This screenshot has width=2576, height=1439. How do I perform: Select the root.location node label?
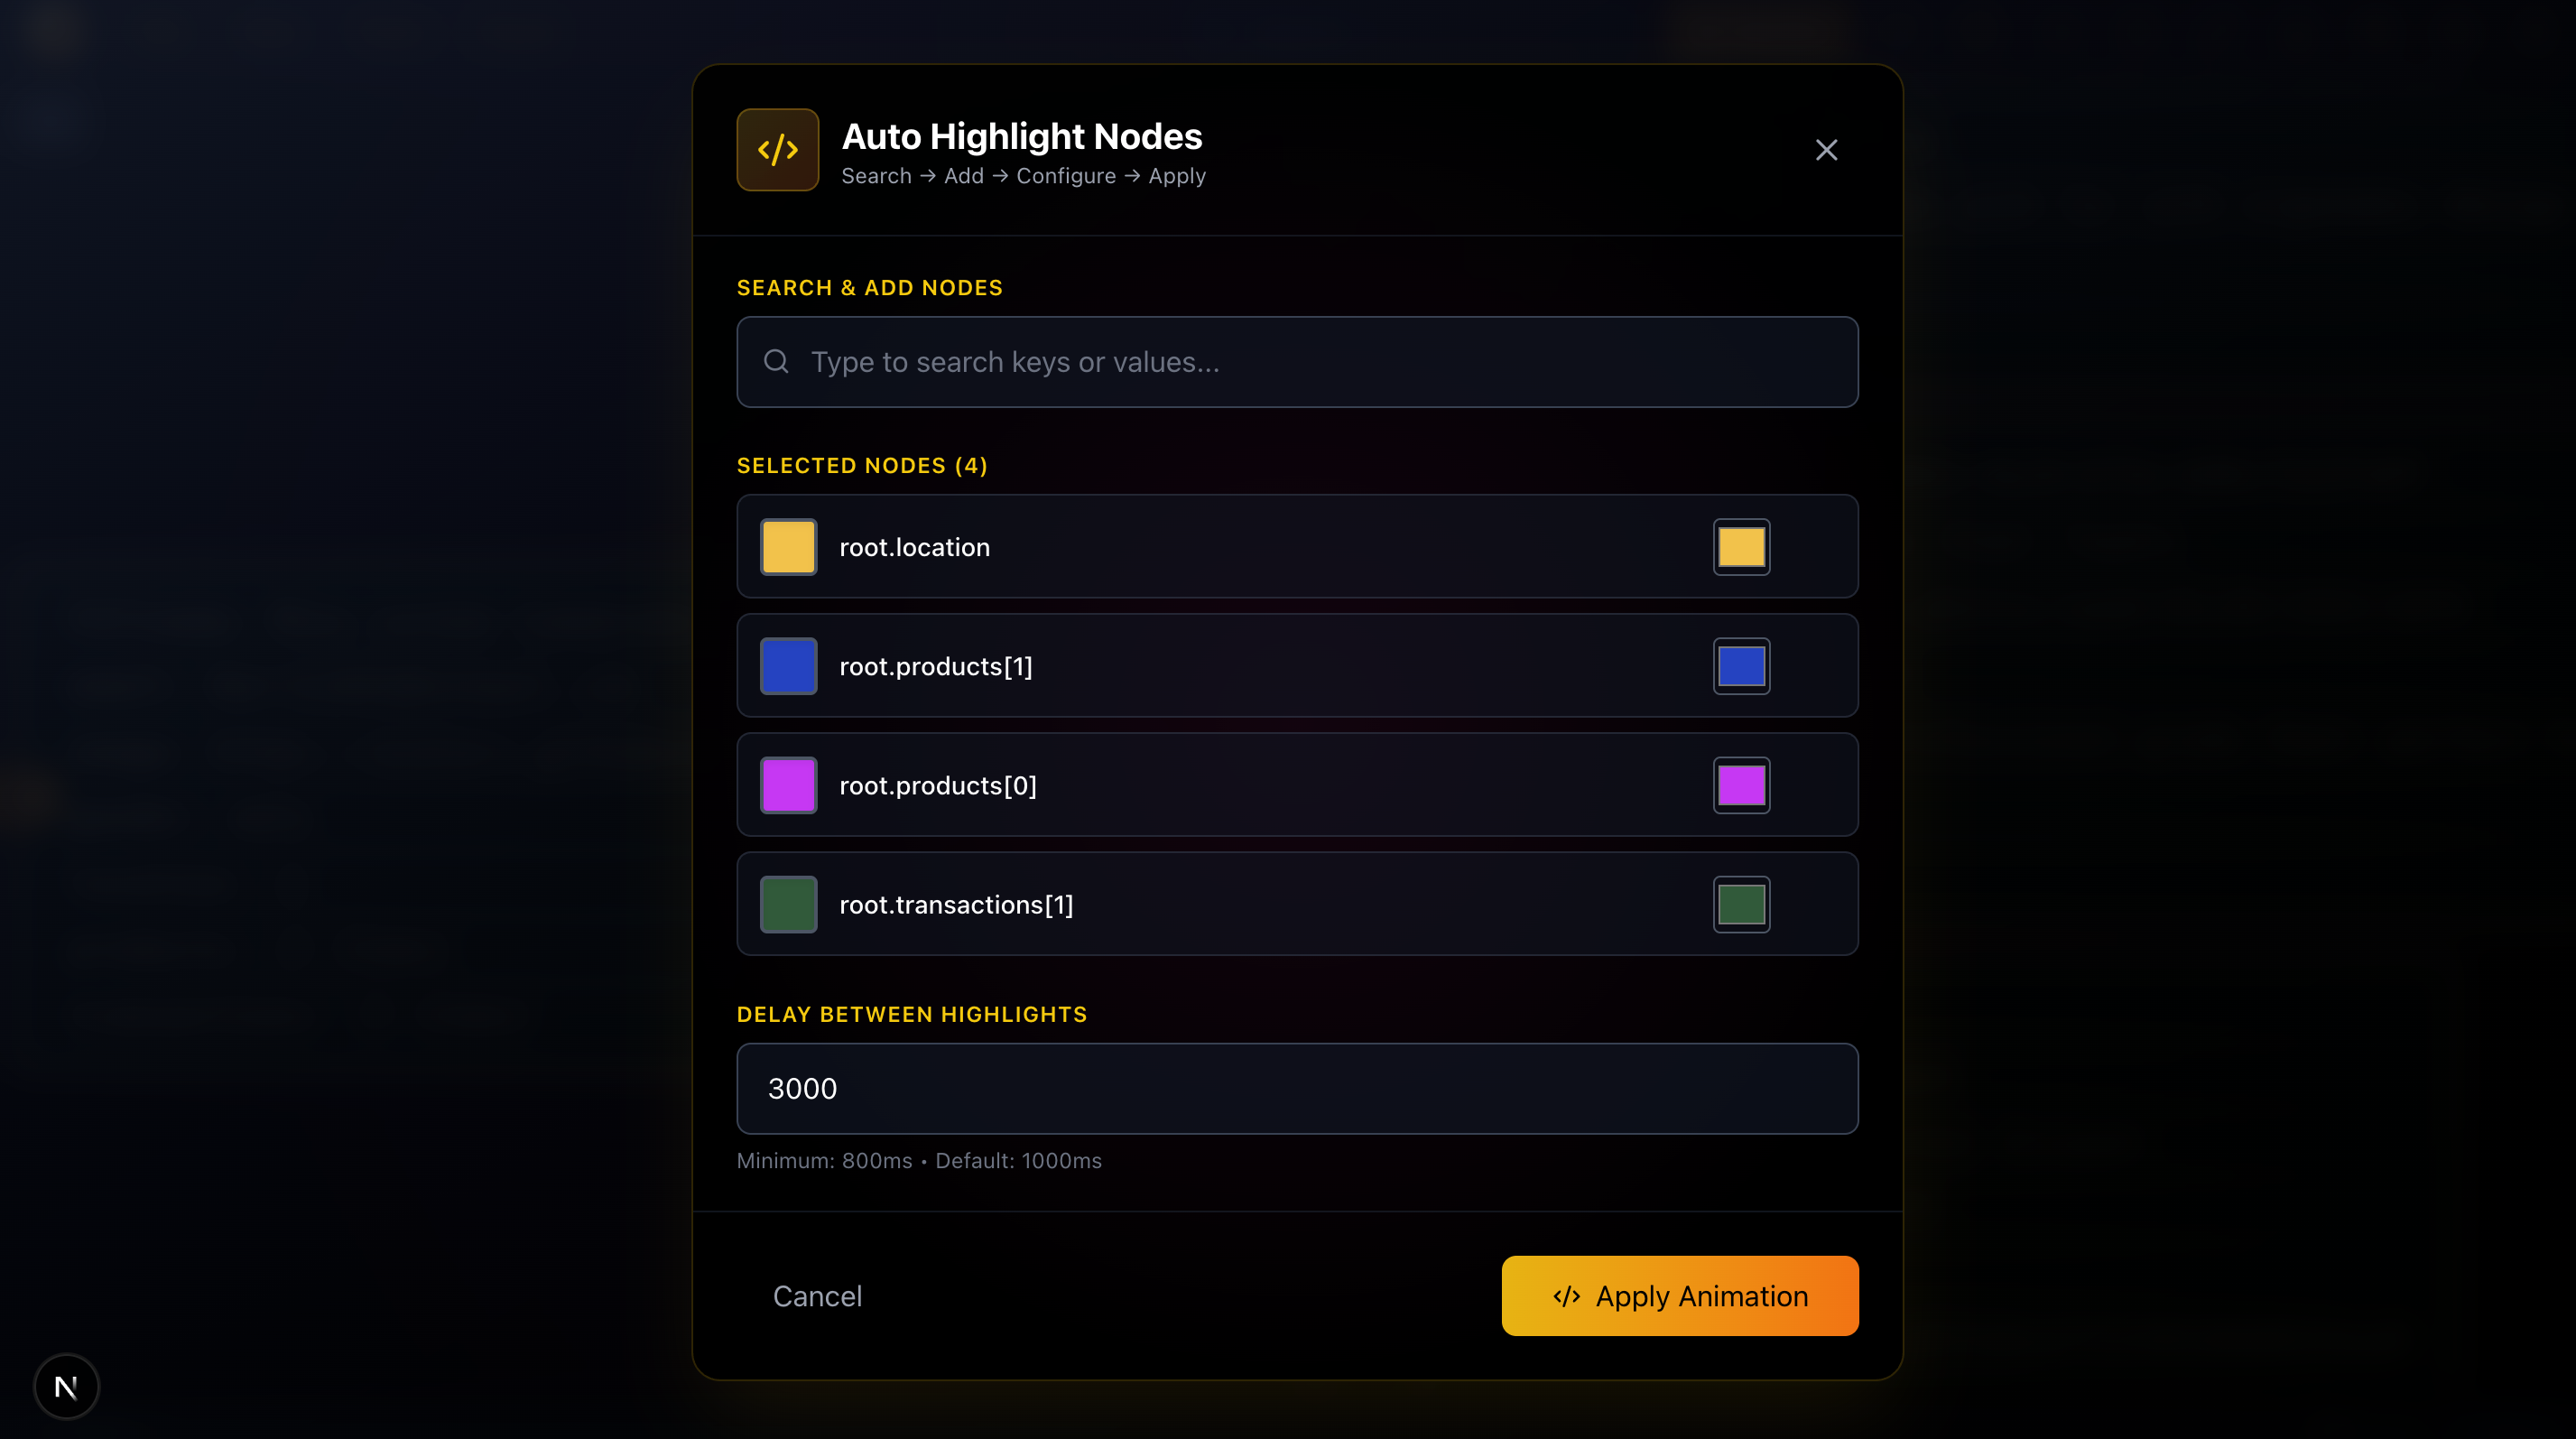pos(914,547)
